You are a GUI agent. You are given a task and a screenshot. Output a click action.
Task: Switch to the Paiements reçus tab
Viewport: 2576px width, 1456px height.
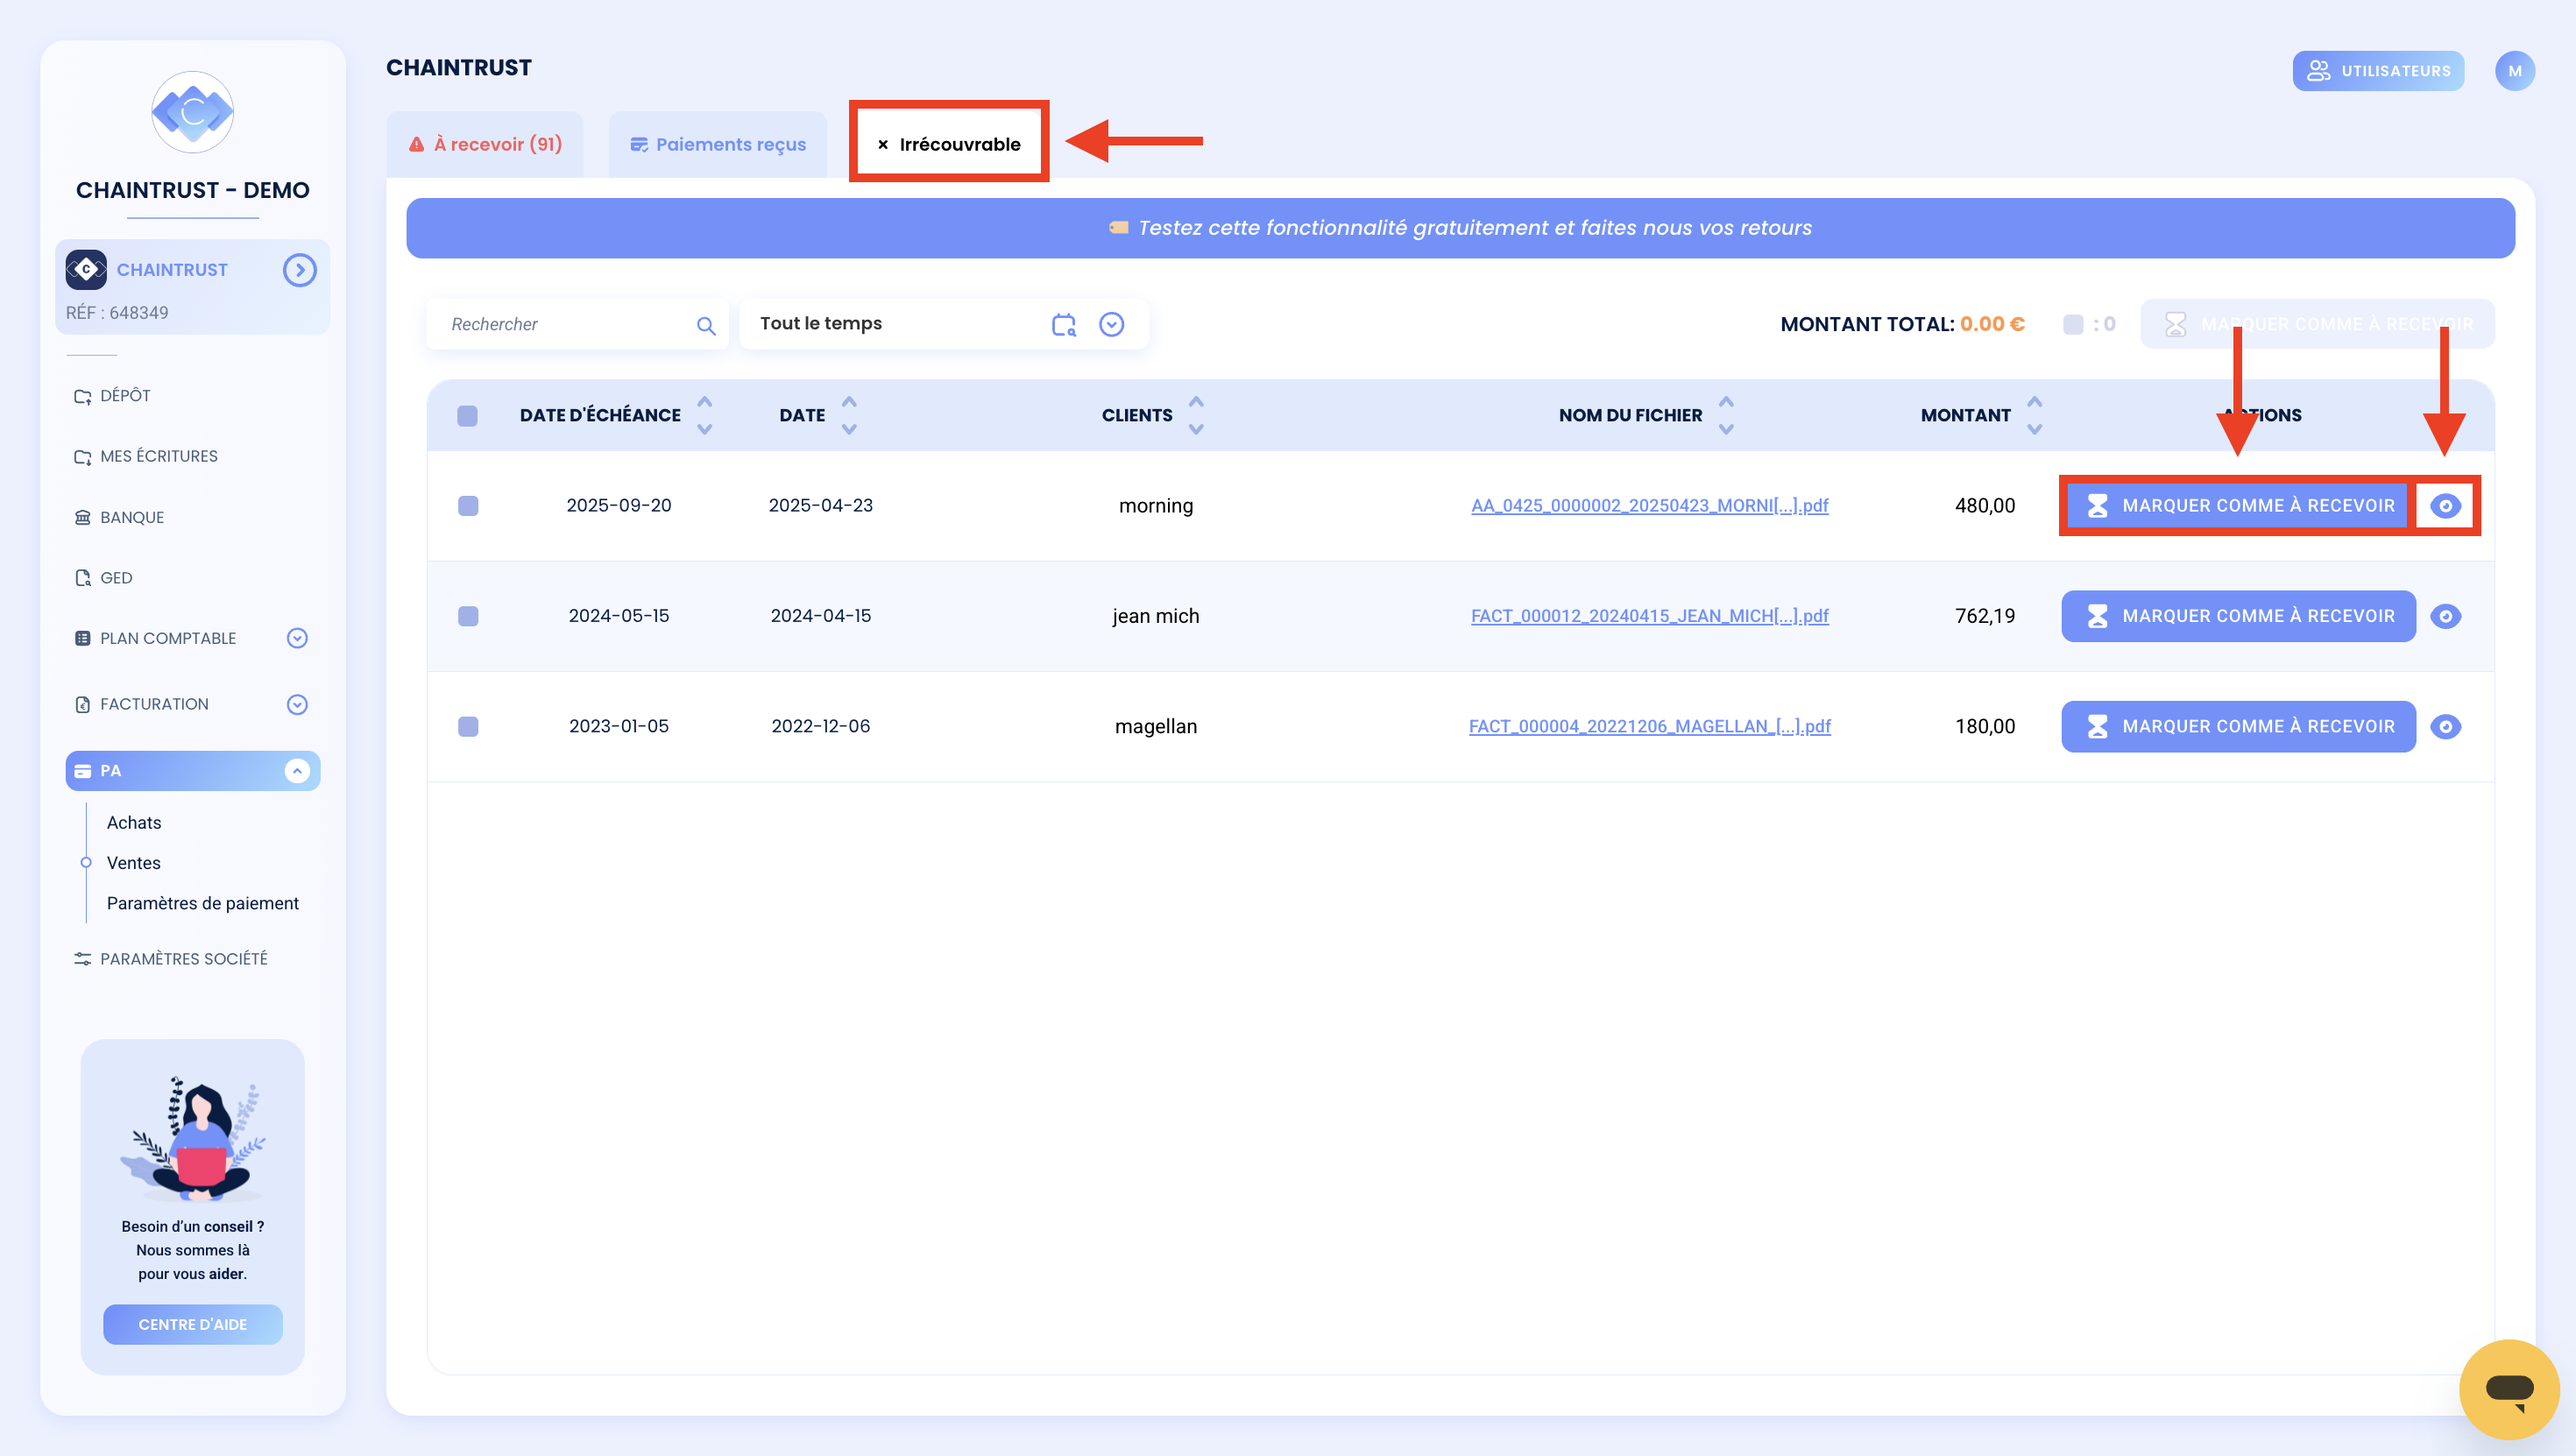point(718,144)
